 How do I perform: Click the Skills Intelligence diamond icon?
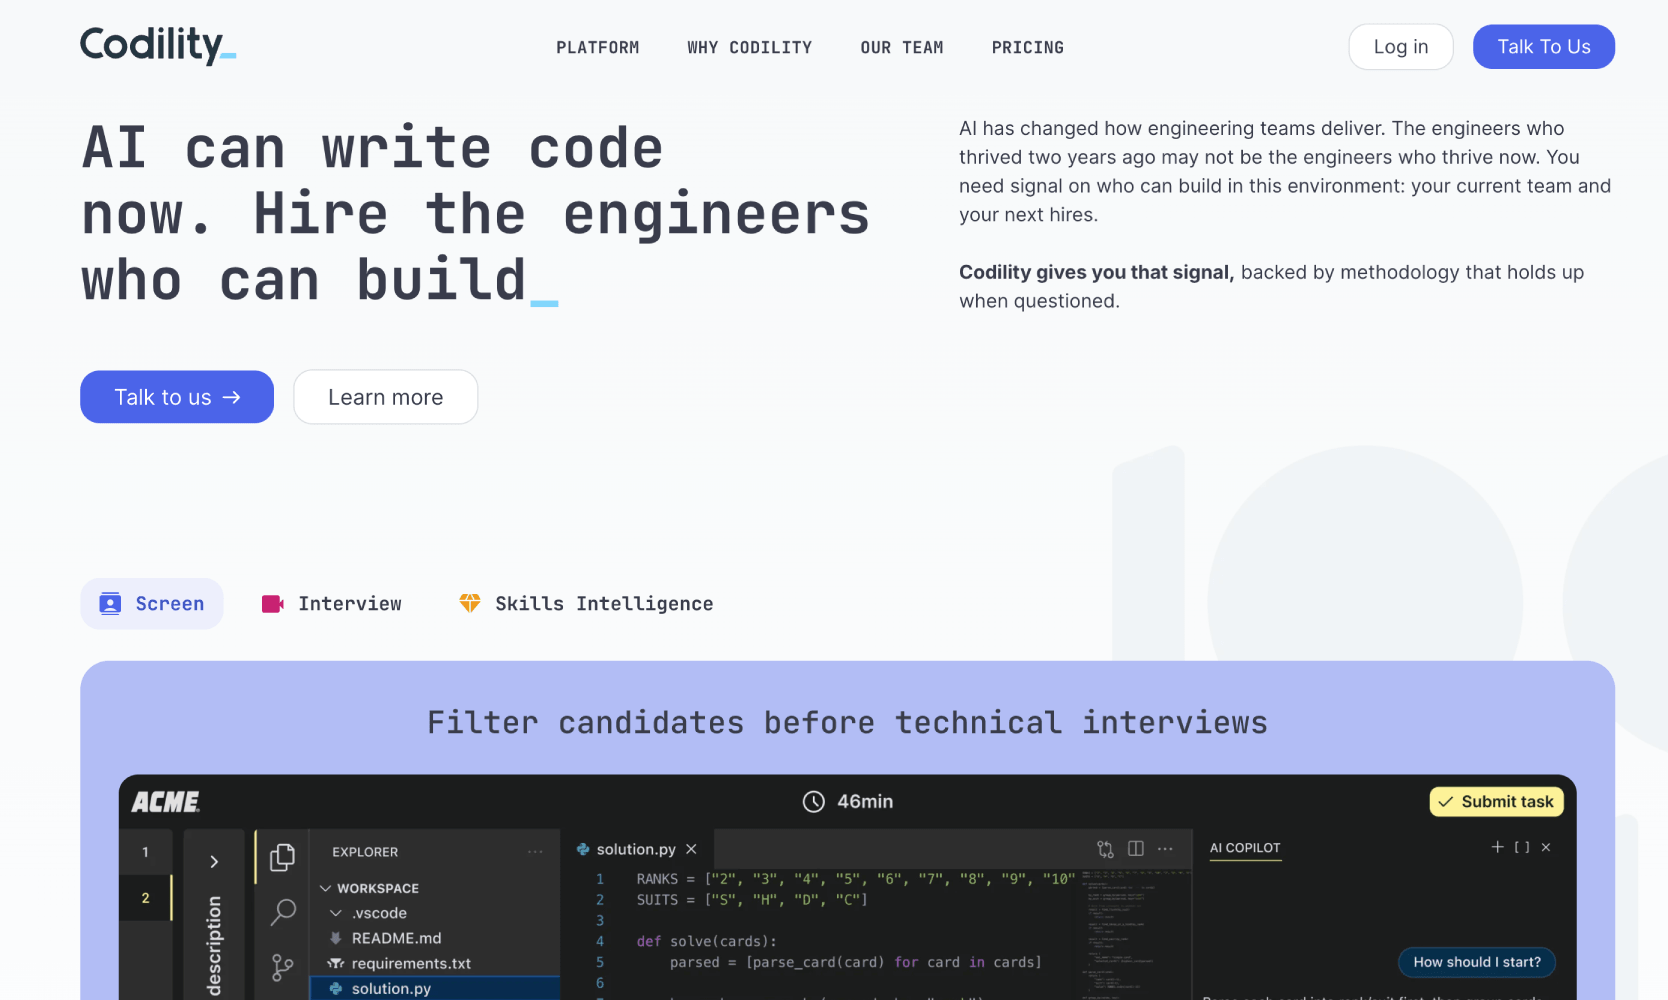click(470, 603)
